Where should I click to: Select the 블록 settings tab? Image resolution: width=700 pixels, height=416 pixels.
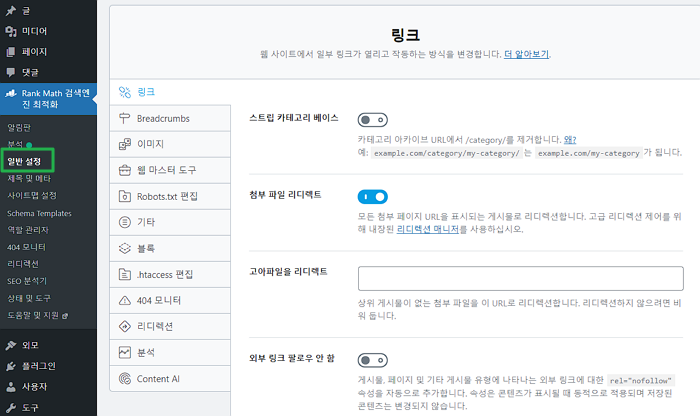[x=170, y=248]
